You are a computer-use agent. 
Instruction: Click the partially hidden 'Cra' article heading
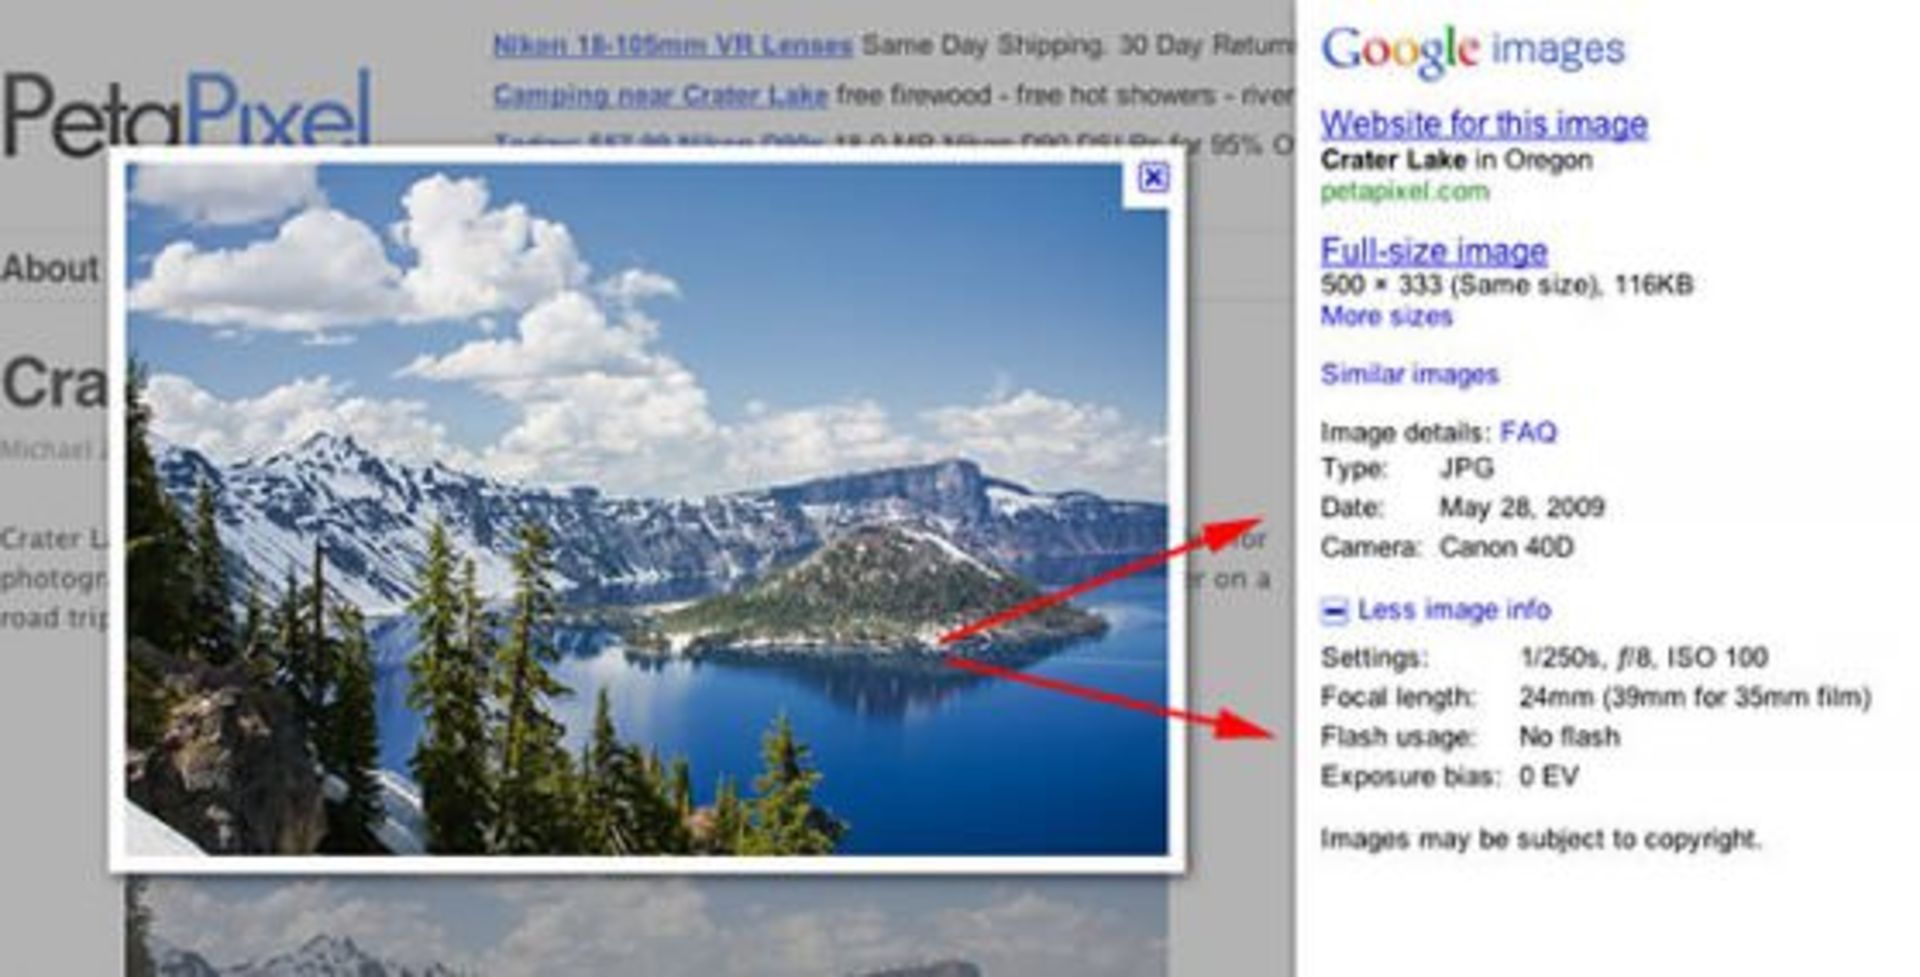tap(54, 383)
